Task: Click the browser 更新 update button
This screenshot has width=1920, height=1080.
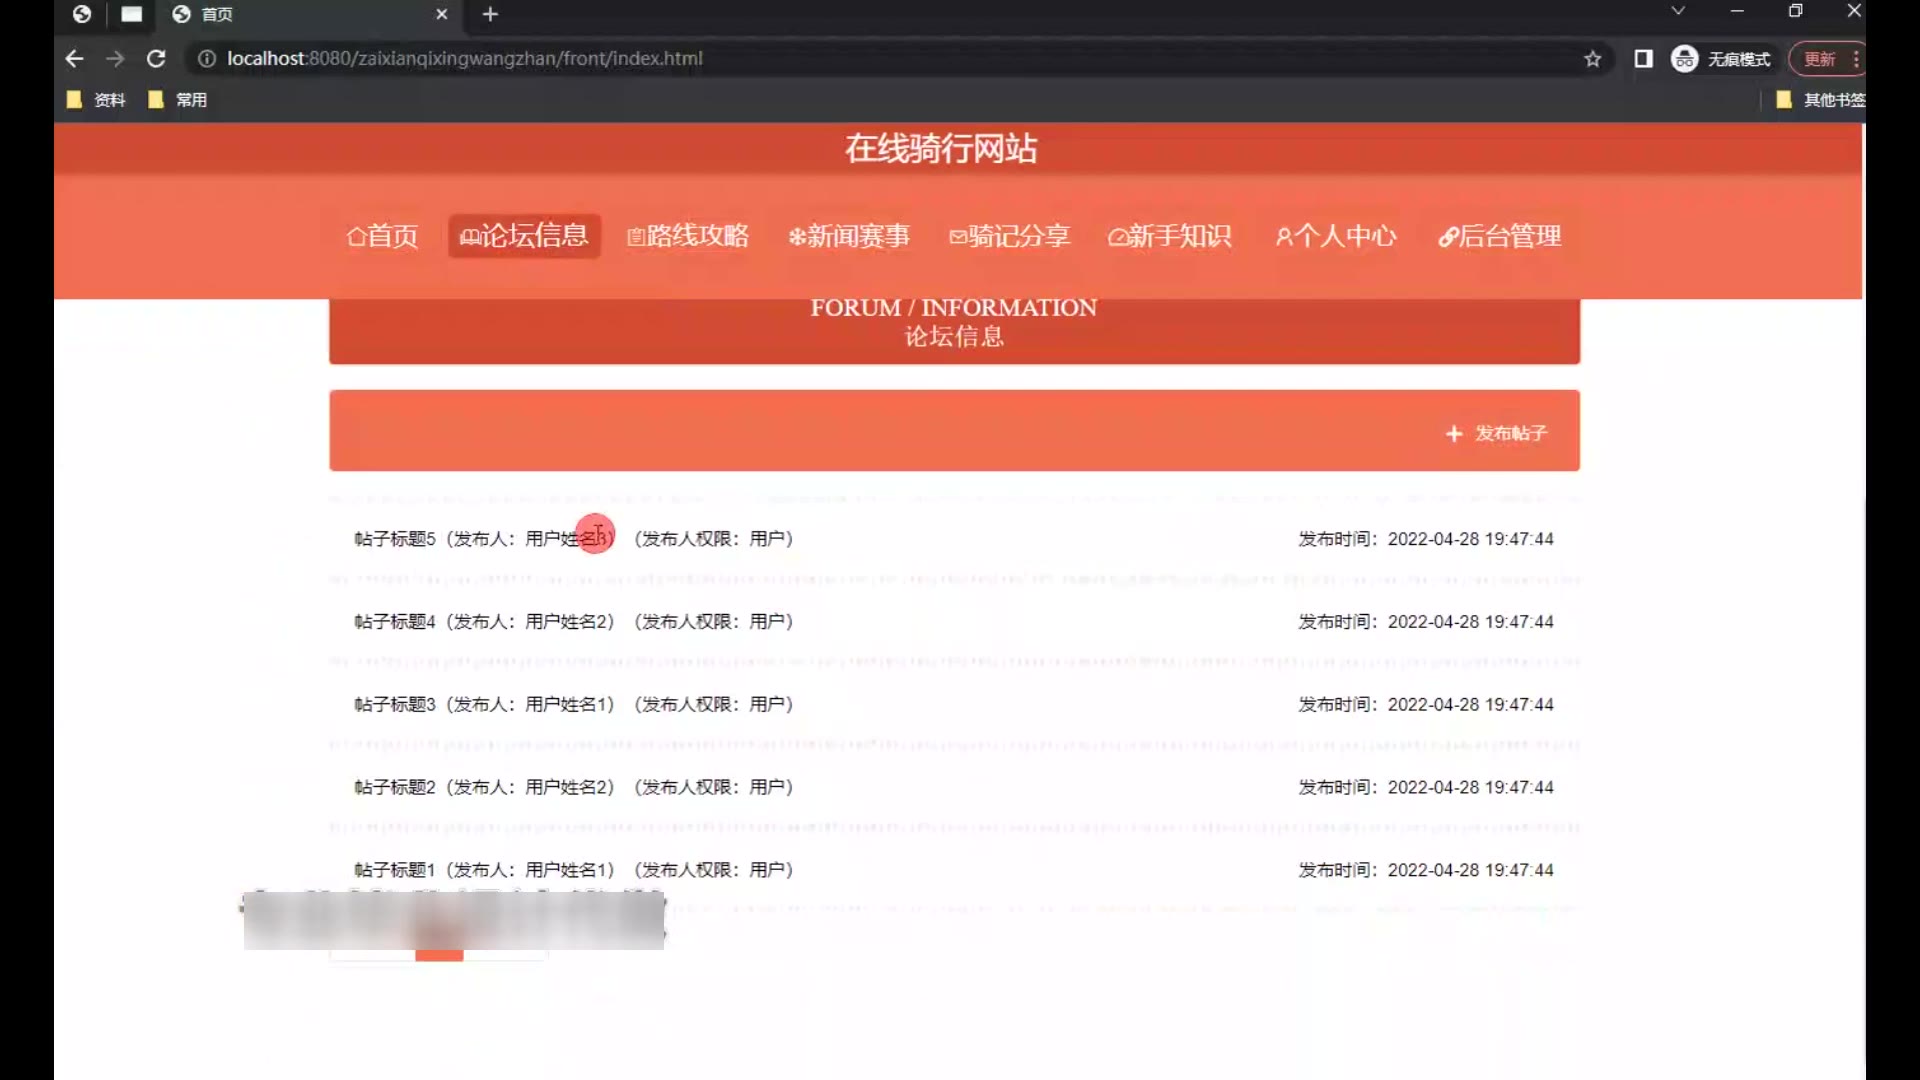Action: pyautogui.click(x=1819, y=59)
